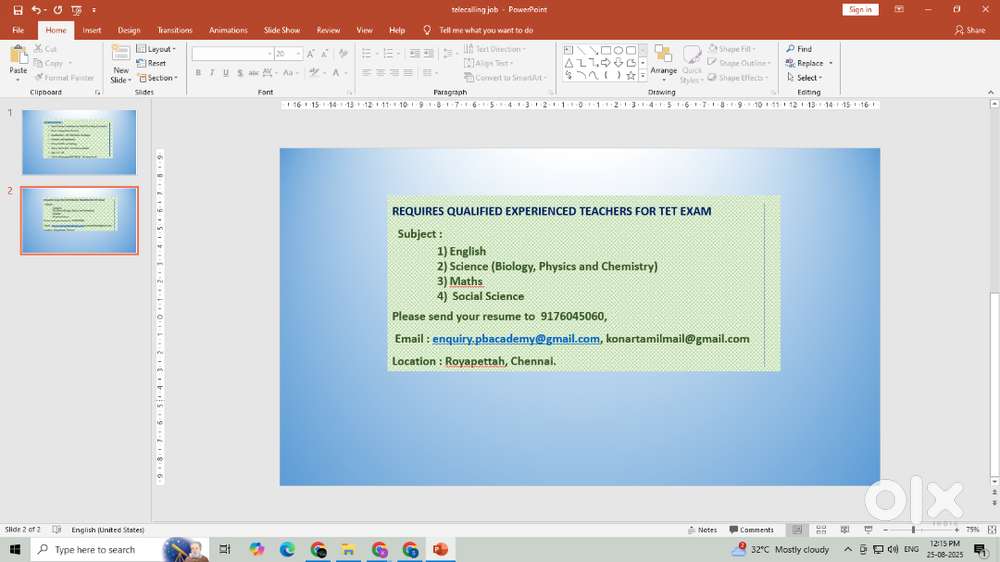The height and width of the screenshot is (562, 1000).
Task: Click the Undo arrow icon
Action: coord(36,10)
